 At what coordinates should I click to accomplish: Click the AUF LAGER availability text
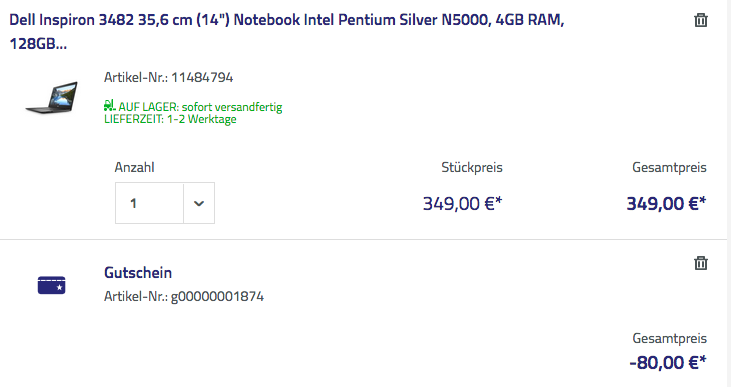(x=200, y=107)
